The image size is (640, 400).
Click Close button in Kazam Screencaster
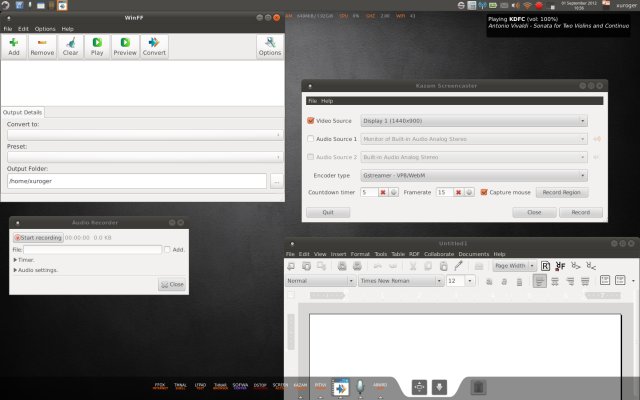534,212
